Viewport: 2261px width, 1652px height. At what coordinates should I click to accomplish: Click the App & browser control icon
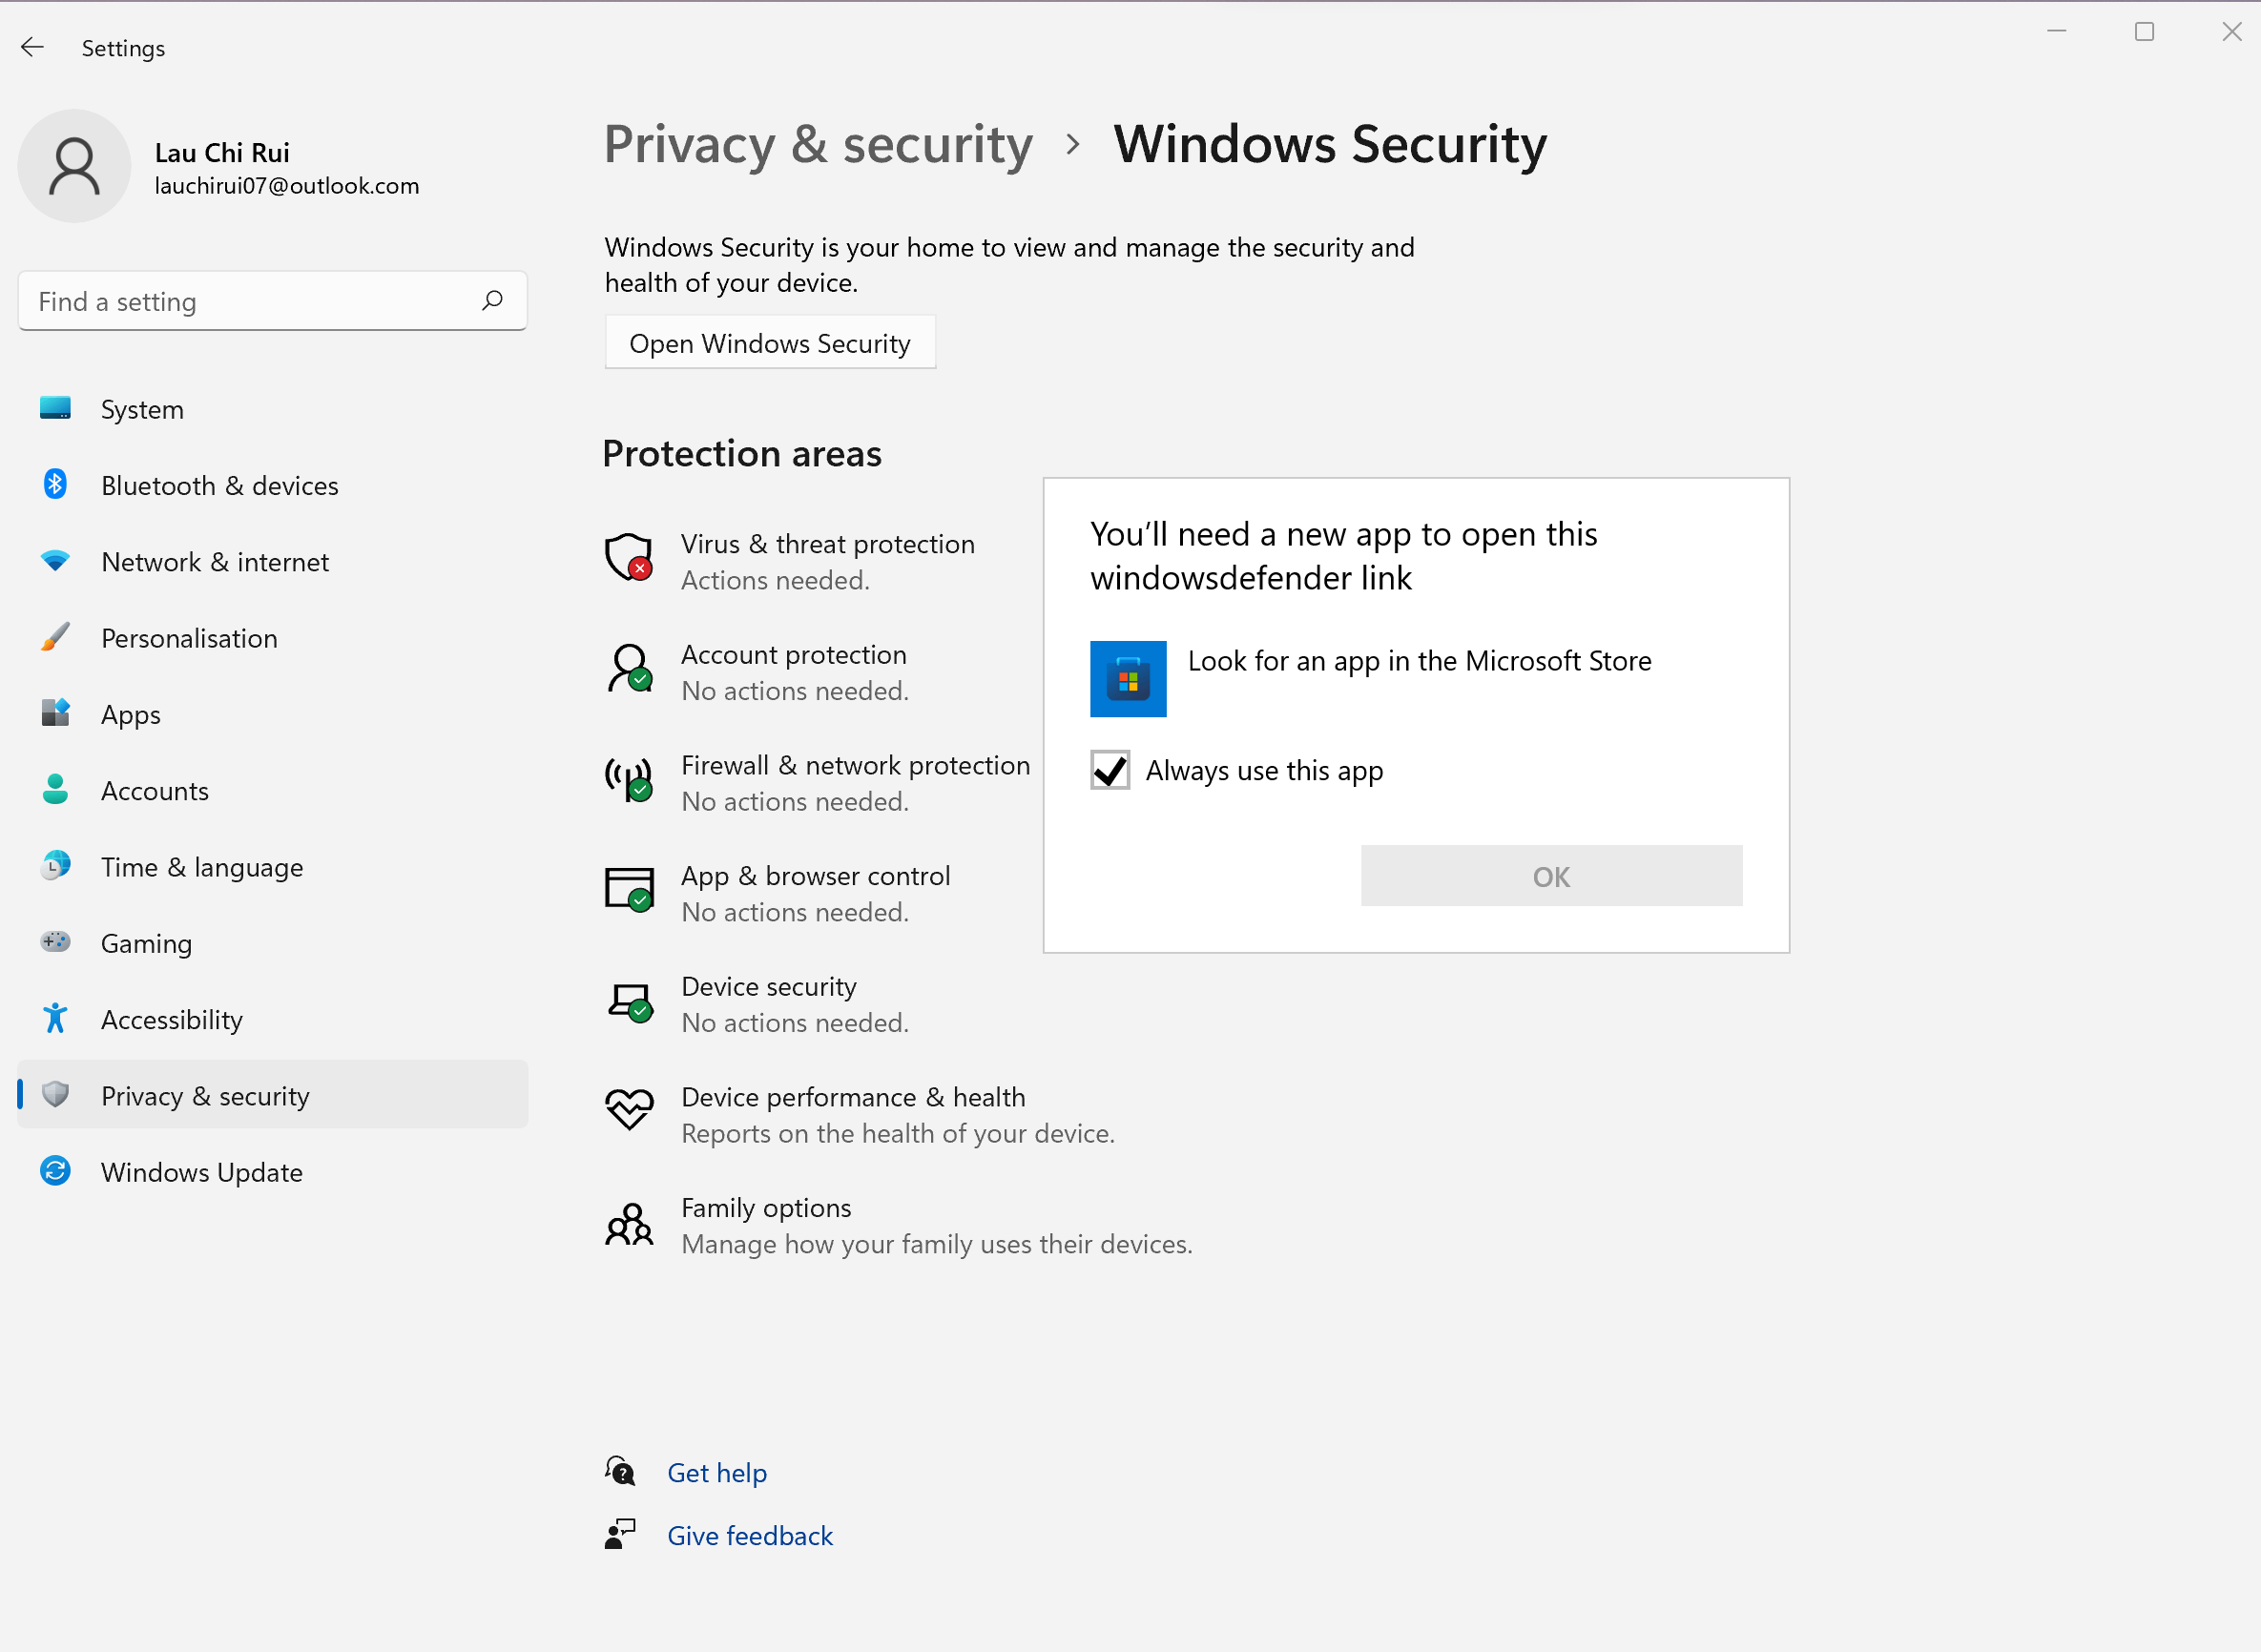coord(630,889)
